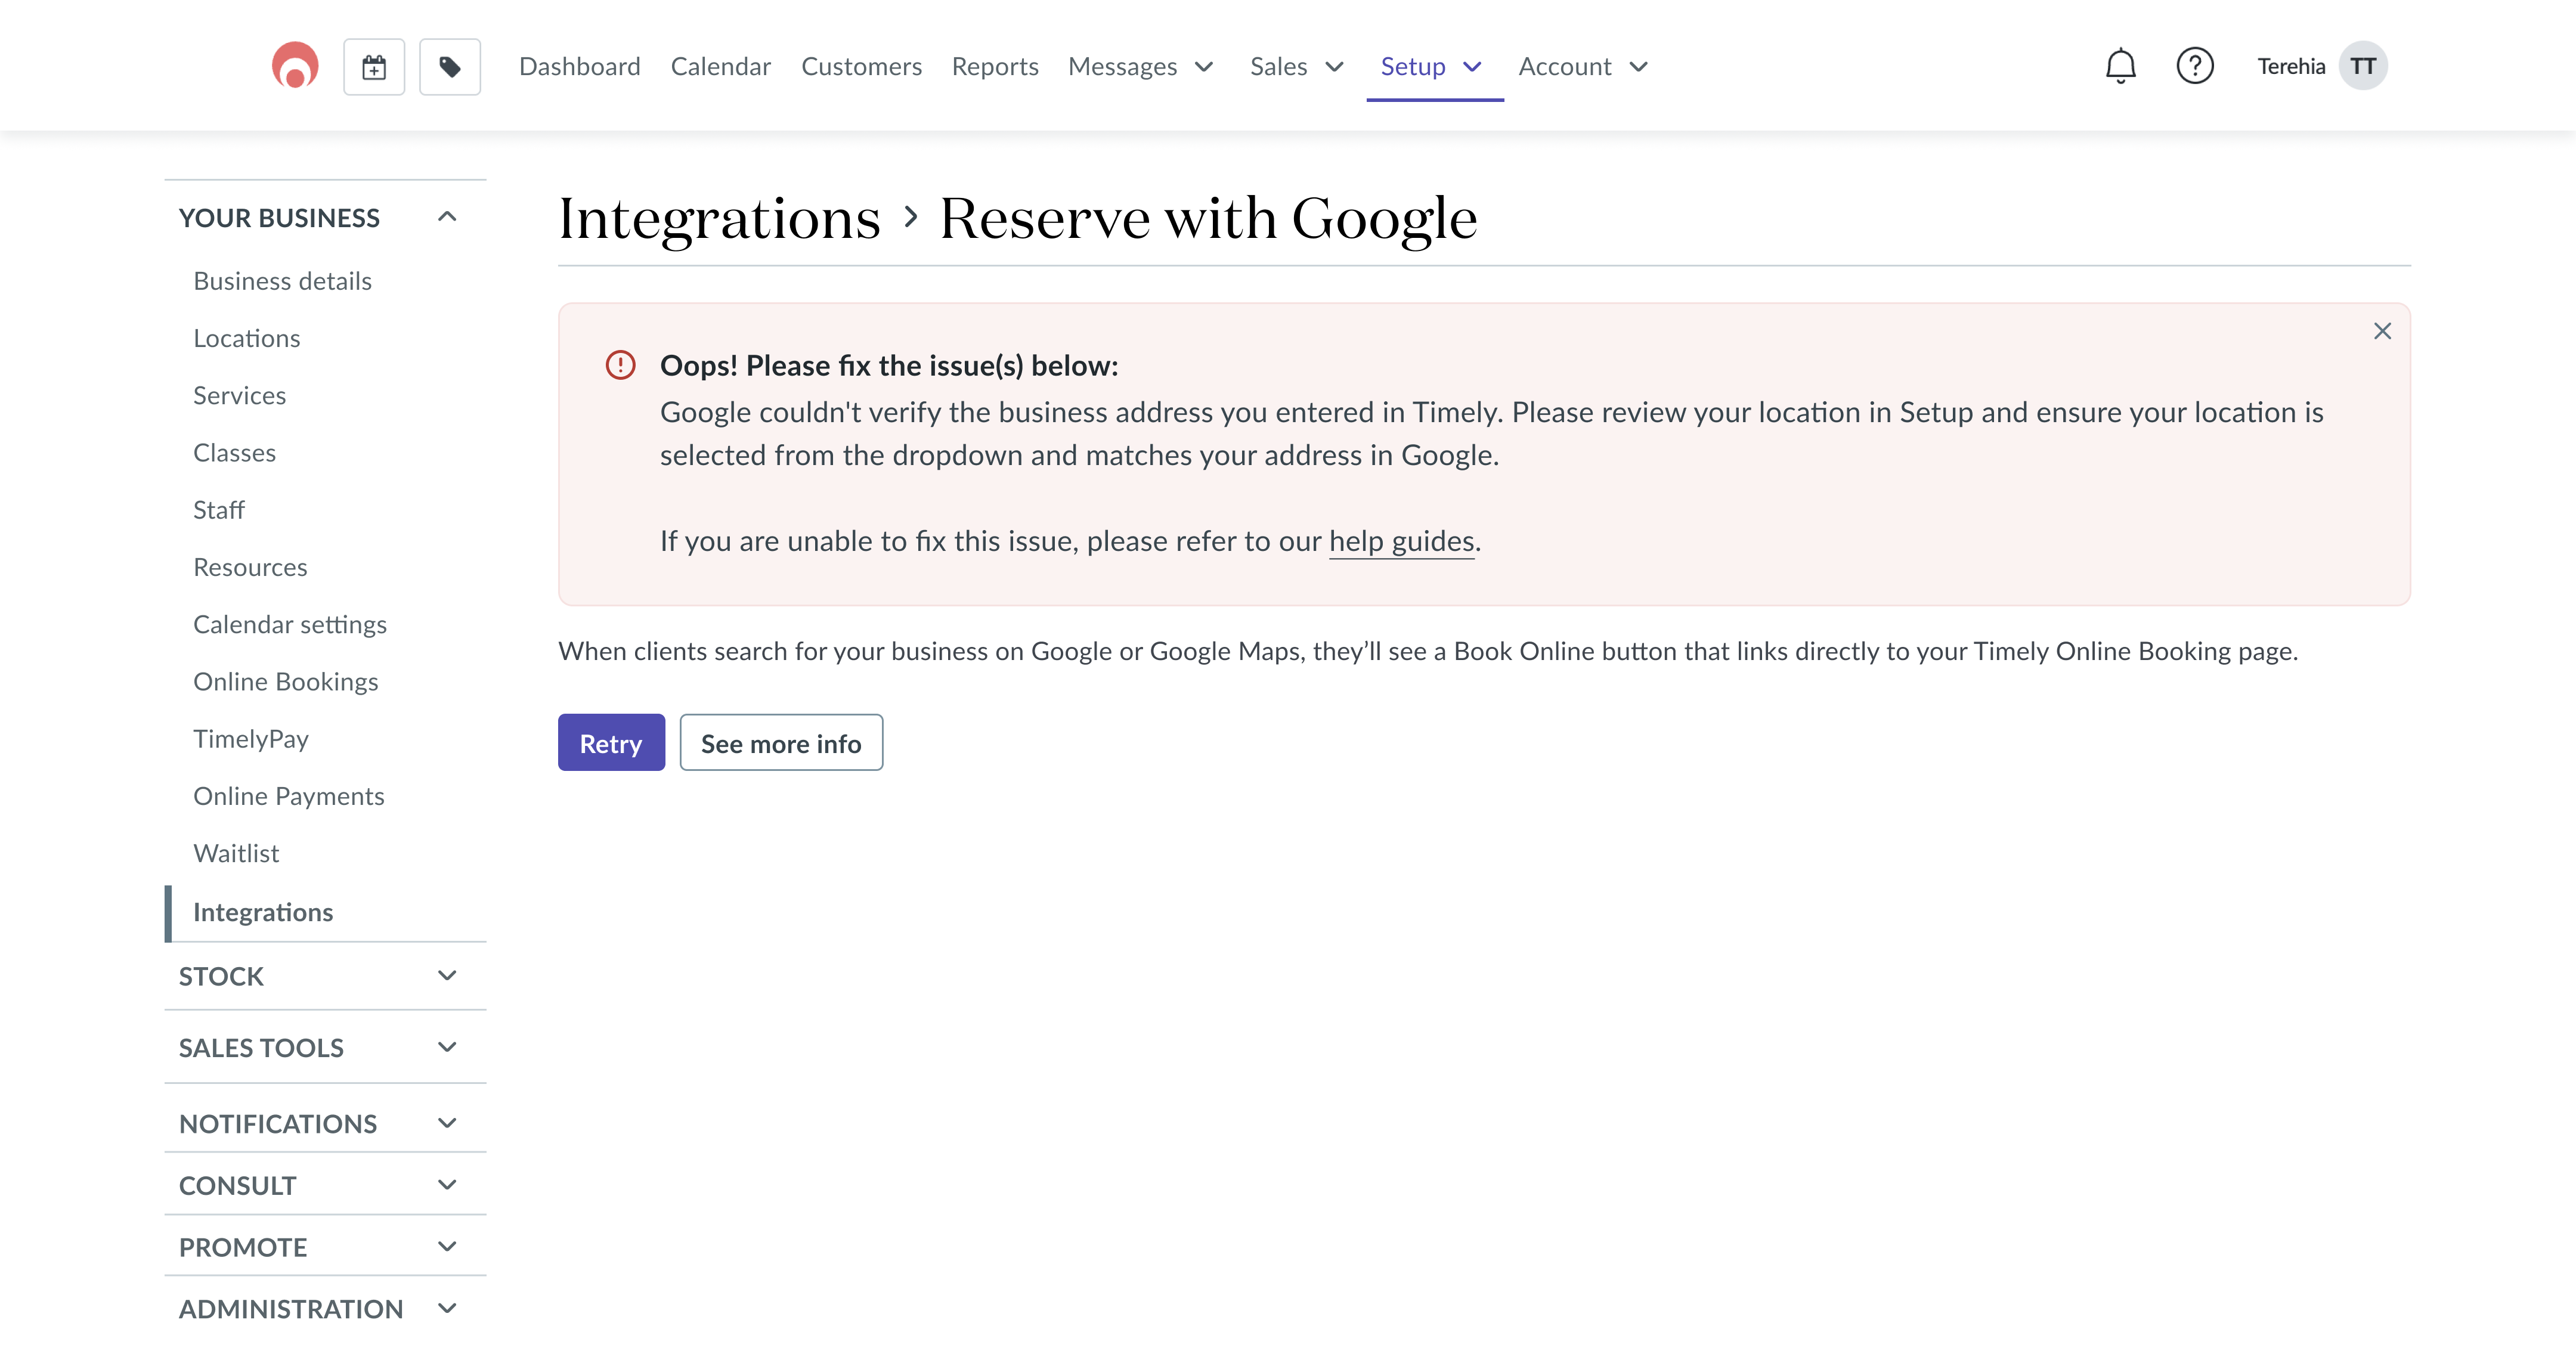Click the Retry button
This screenshot has height=1363, width=2576.
(x=611, y=743)
